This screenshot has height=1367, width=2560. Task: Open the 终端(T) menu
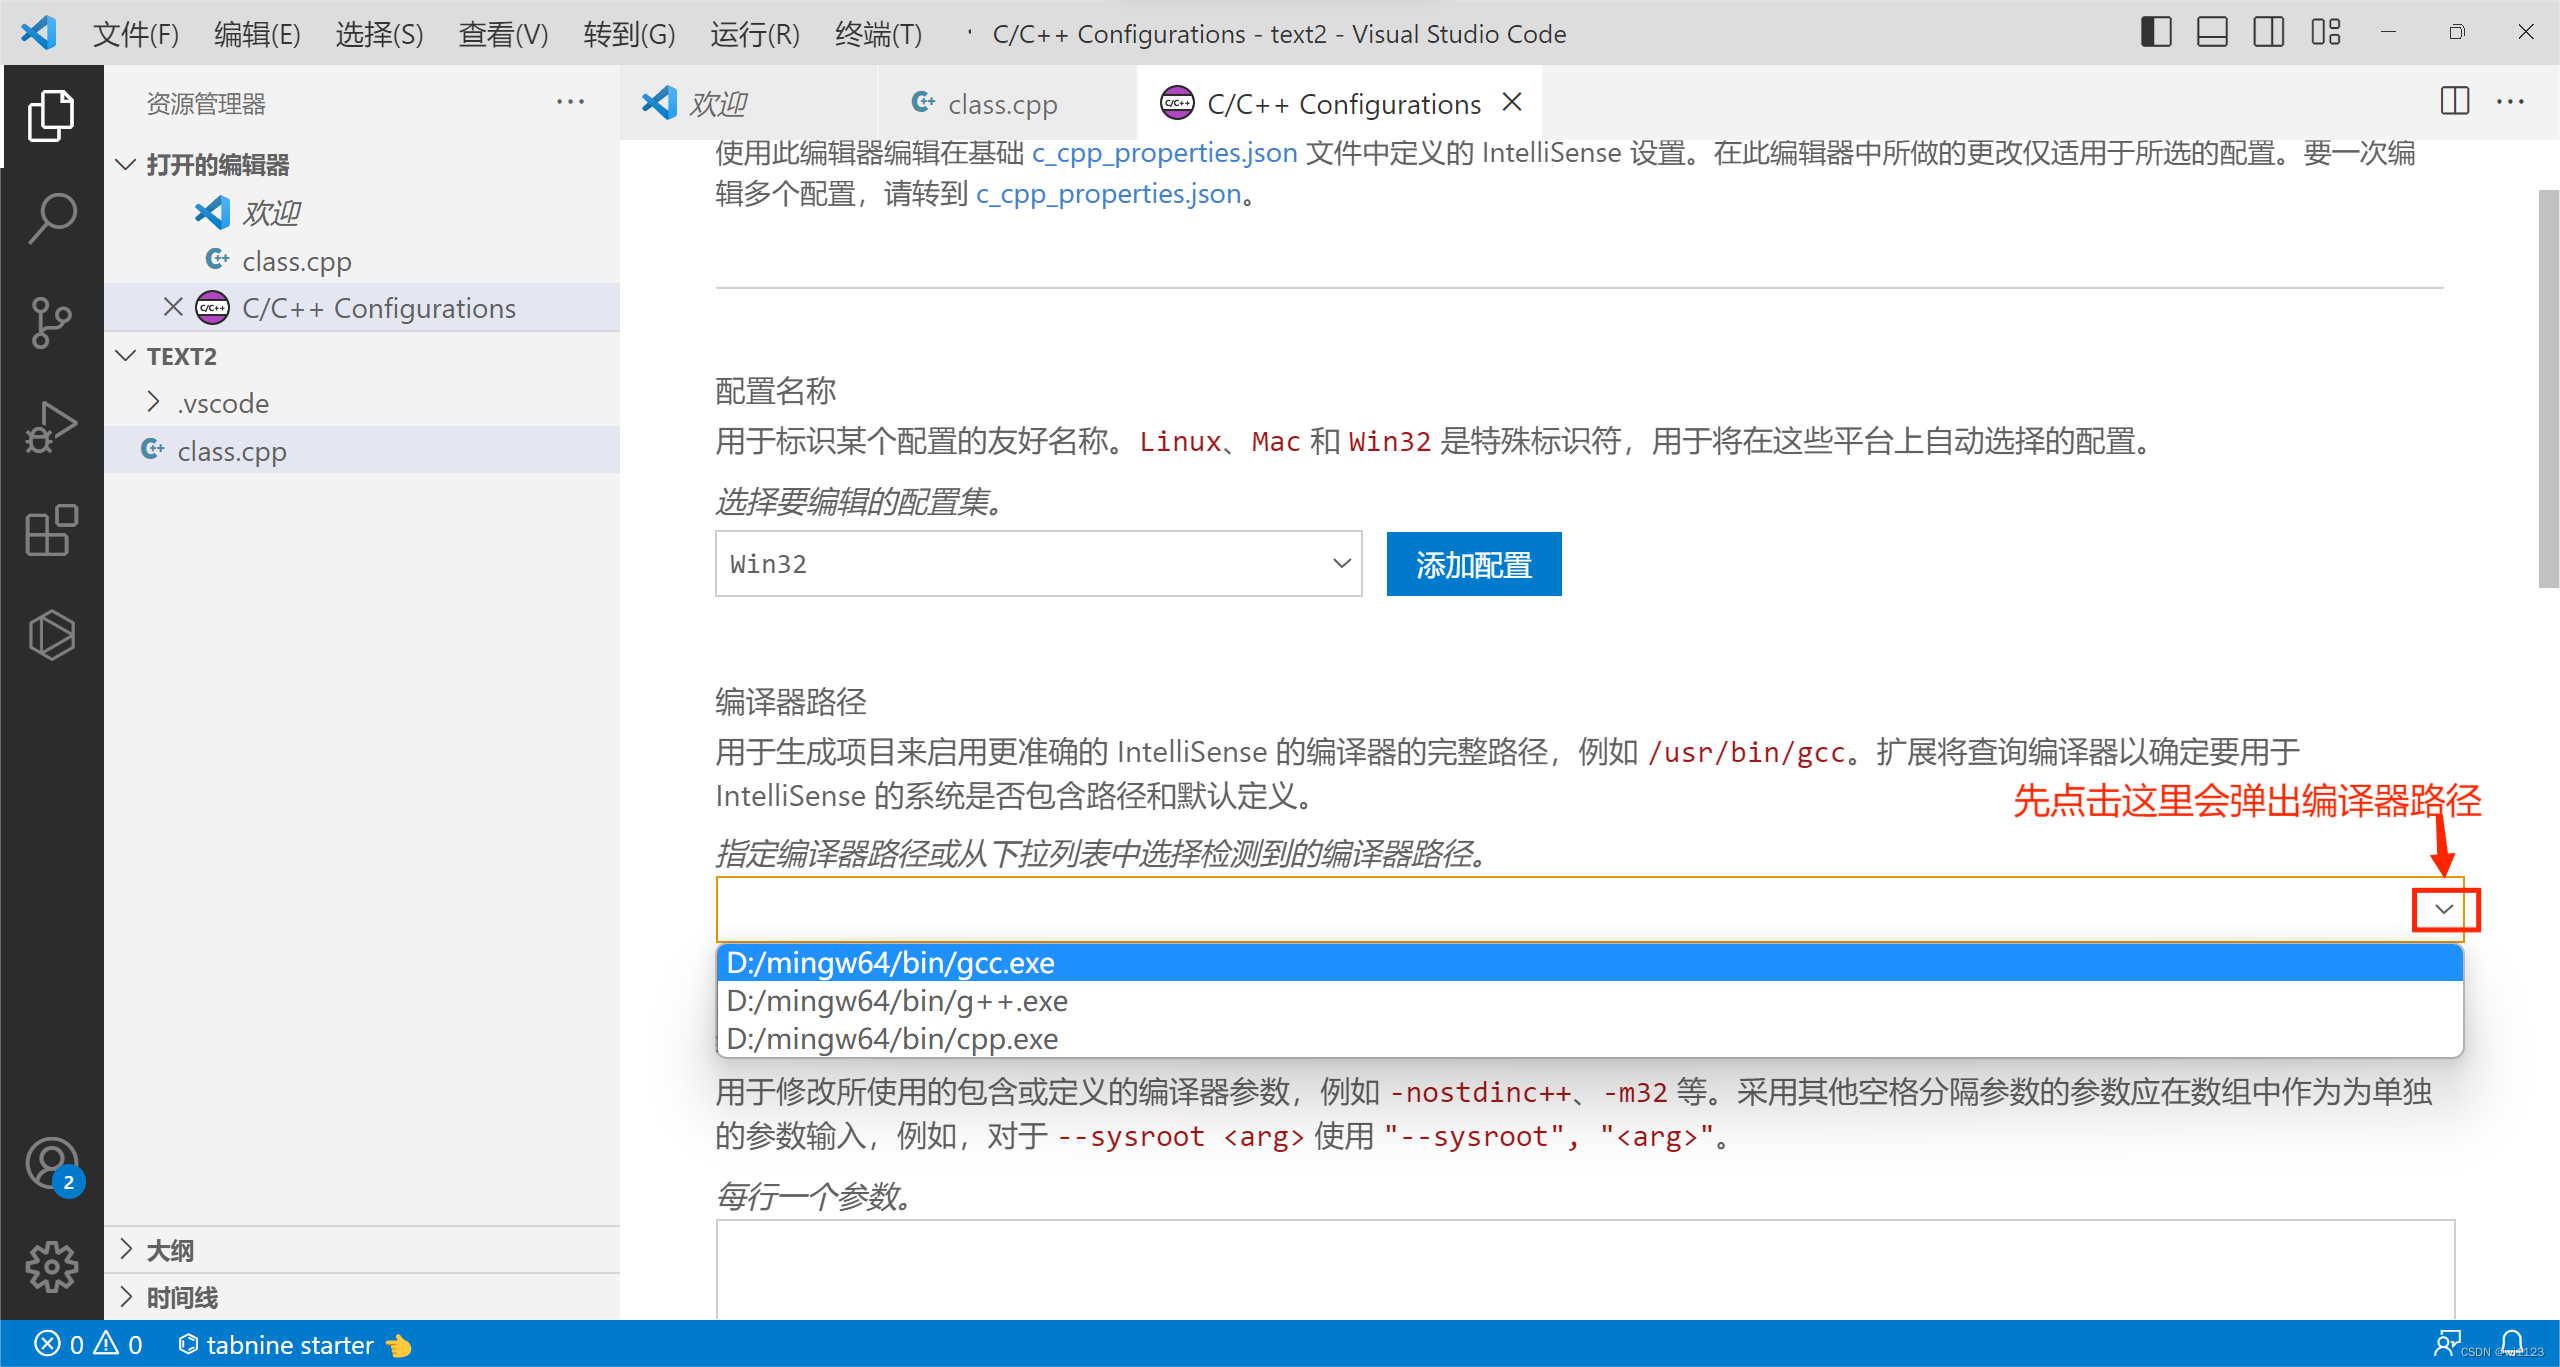click(x=878, y=34)
